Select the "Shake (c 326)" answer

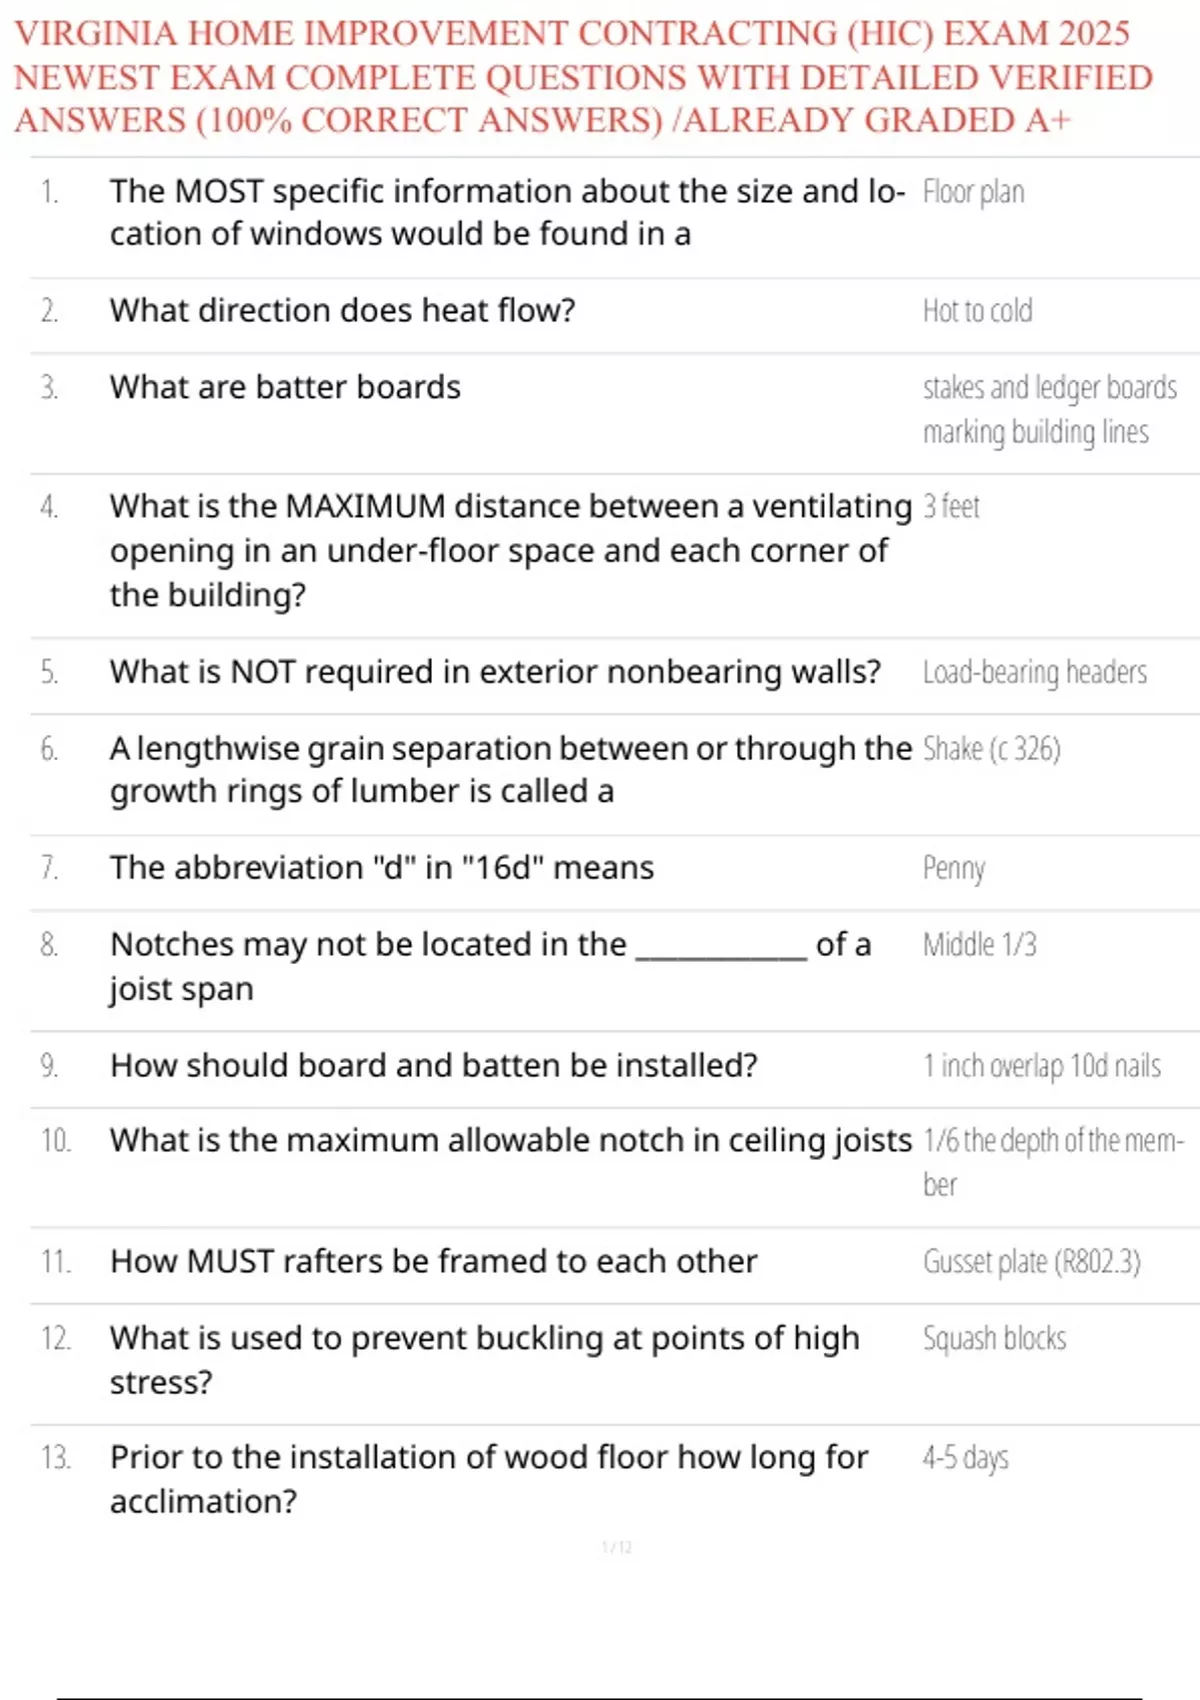pos(991,749)
